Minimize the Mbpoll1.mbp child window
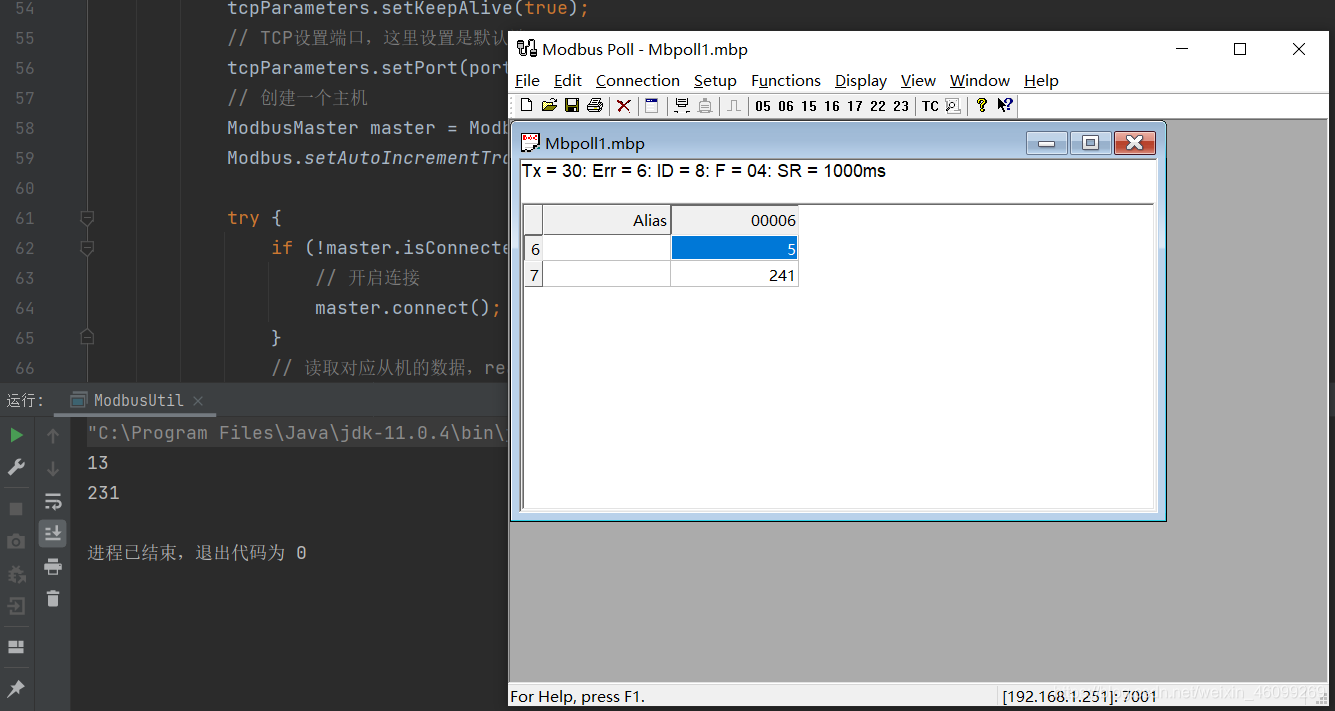The width and height of the screenshot is (1335, 711). [x=1047, y=143]
